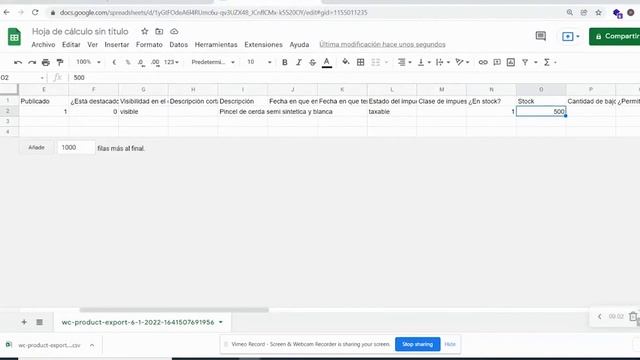Open the horizontal align dropdown

(x=404, y=62)
